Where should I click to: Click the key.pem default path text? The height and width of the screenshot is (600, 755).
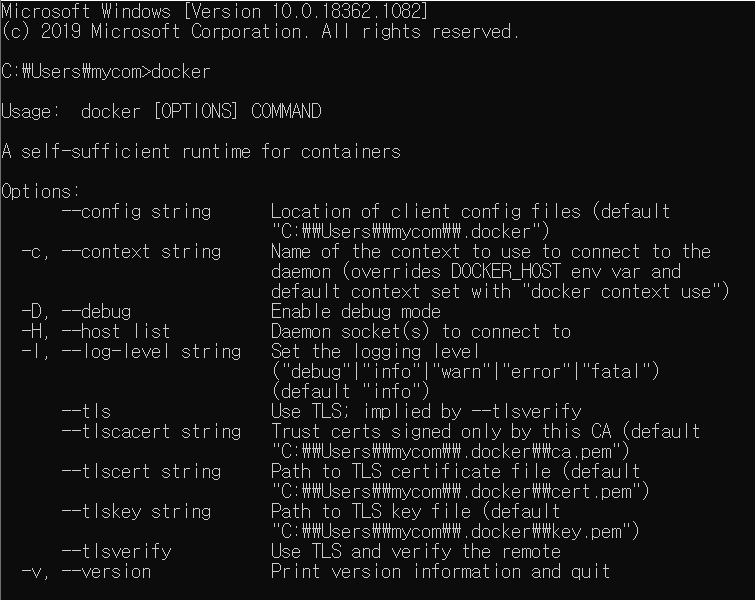[456, 532]
